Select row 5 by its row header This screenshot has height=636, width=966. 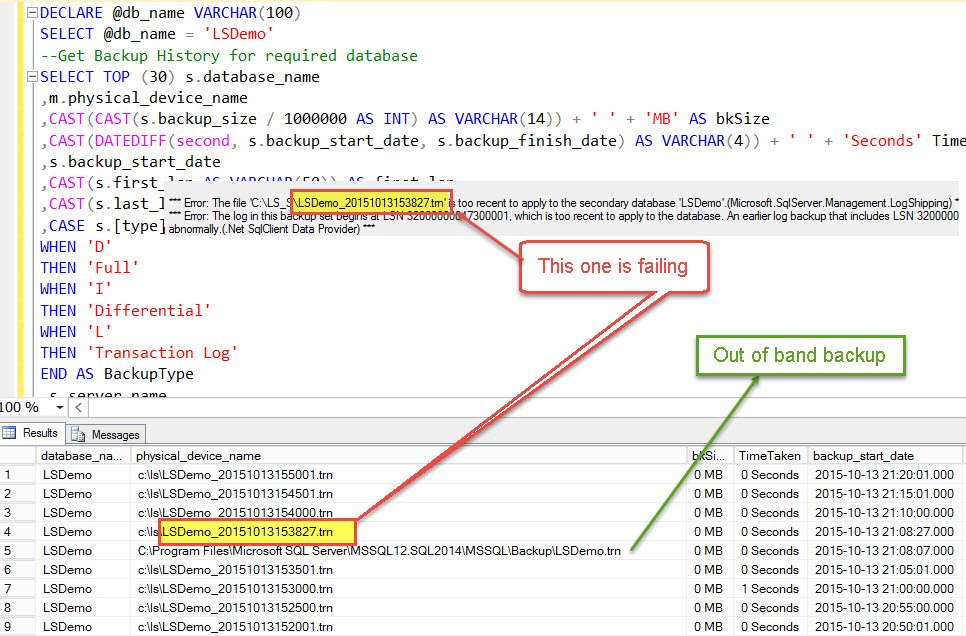[x=16, y=551]
